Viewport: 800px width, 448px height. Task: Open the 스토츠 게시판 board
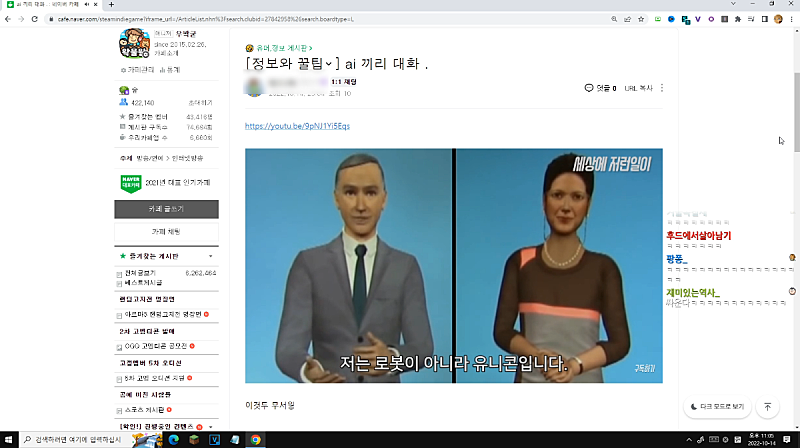(144, 410)
